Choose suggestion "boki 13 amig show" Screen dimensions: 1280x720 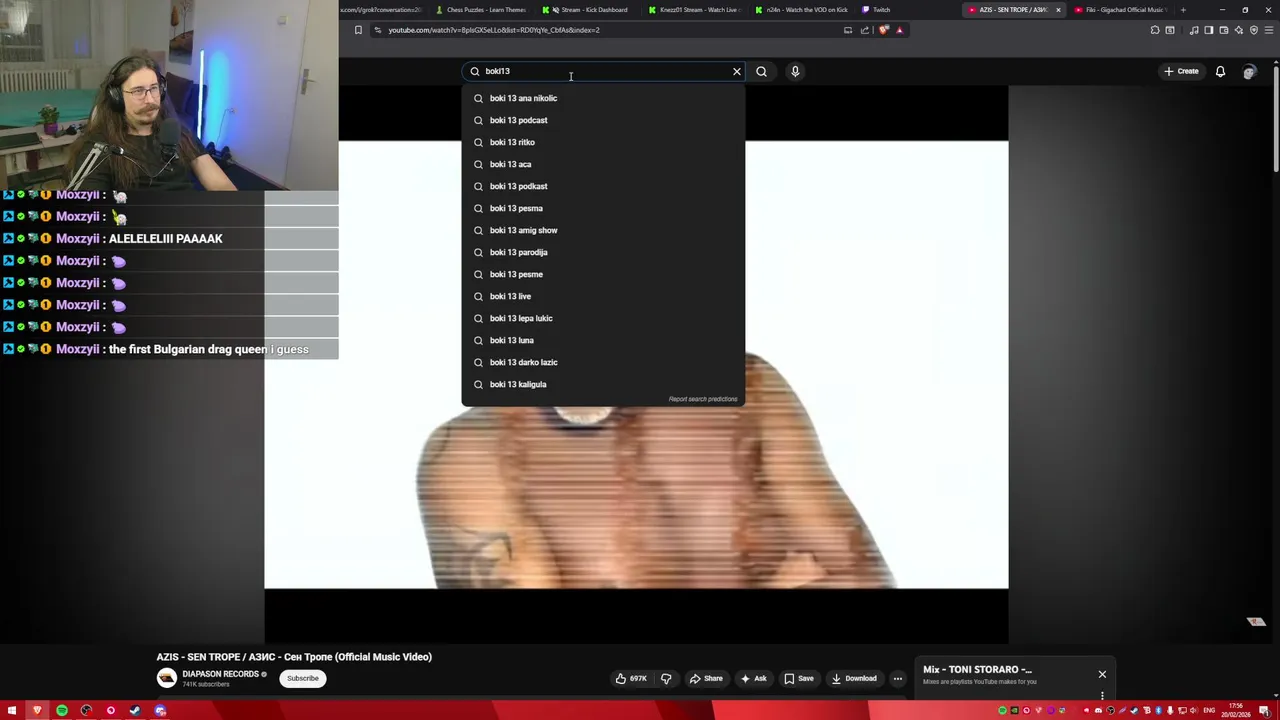point(603,230)
